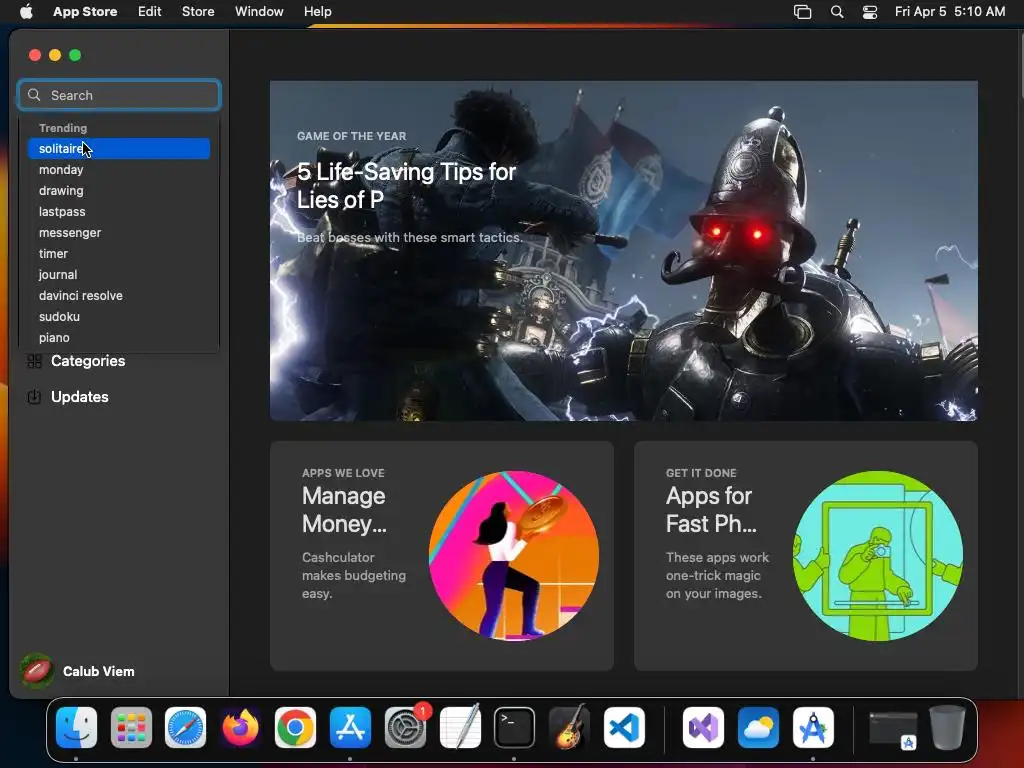Open the Categories sidebar section

click(88, 361)
